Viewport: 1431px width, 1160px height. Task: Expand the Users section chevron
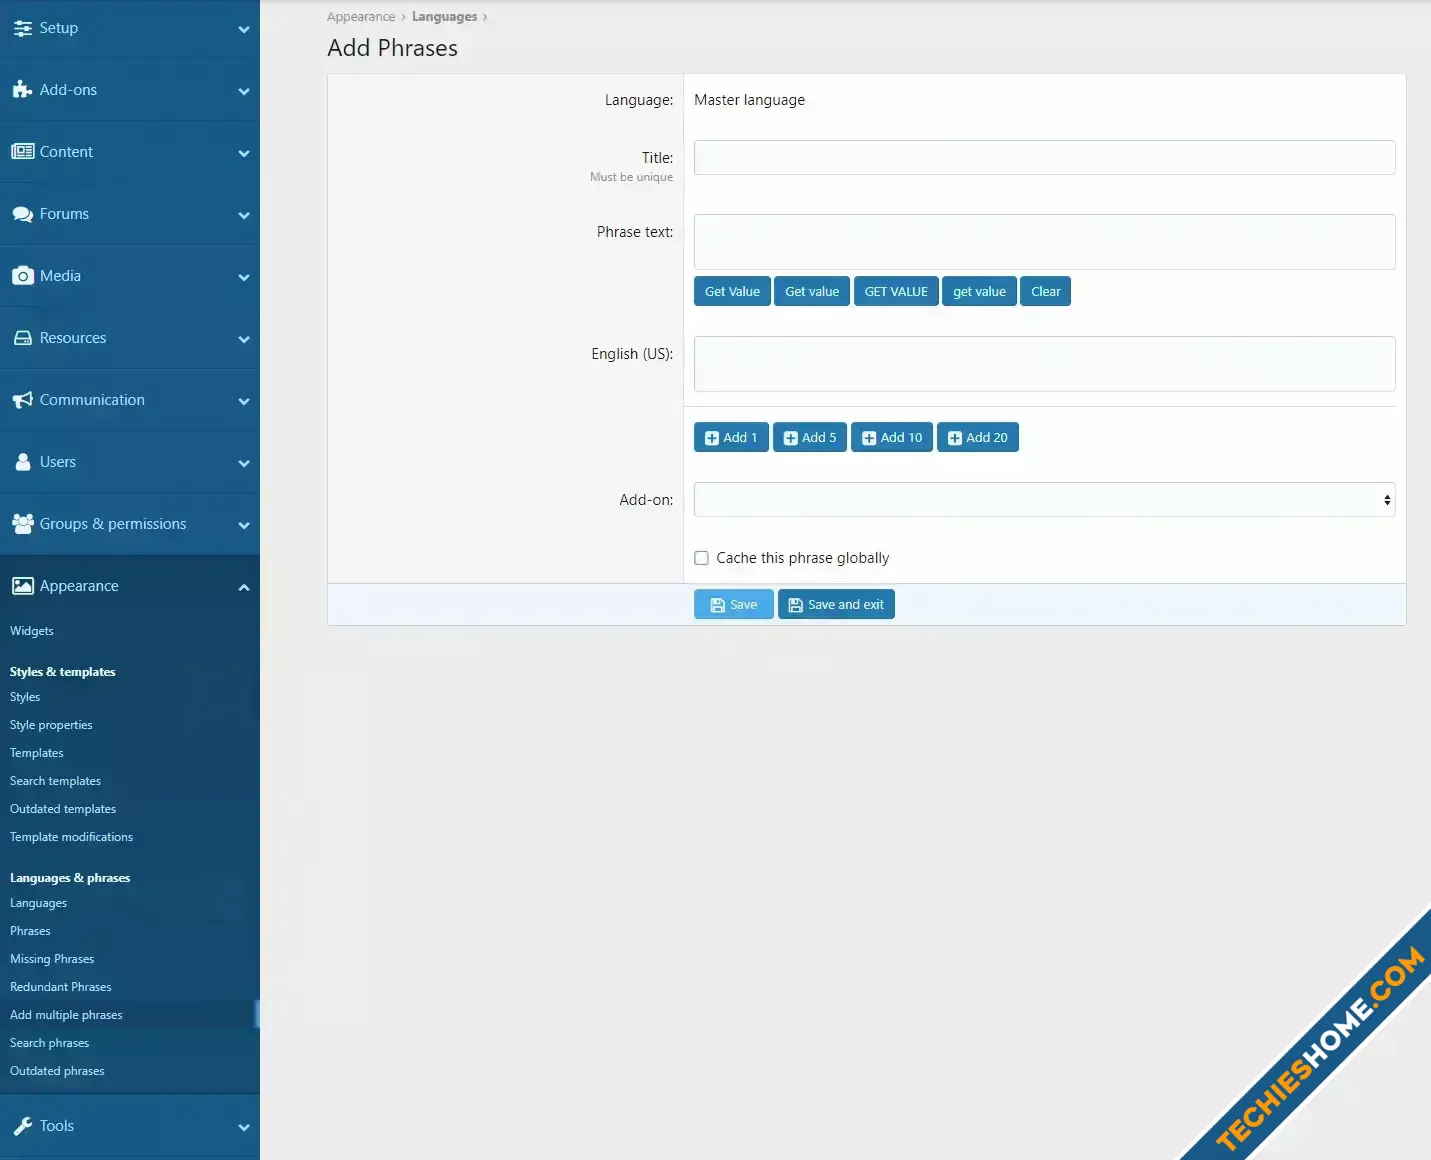click(244, 464)
